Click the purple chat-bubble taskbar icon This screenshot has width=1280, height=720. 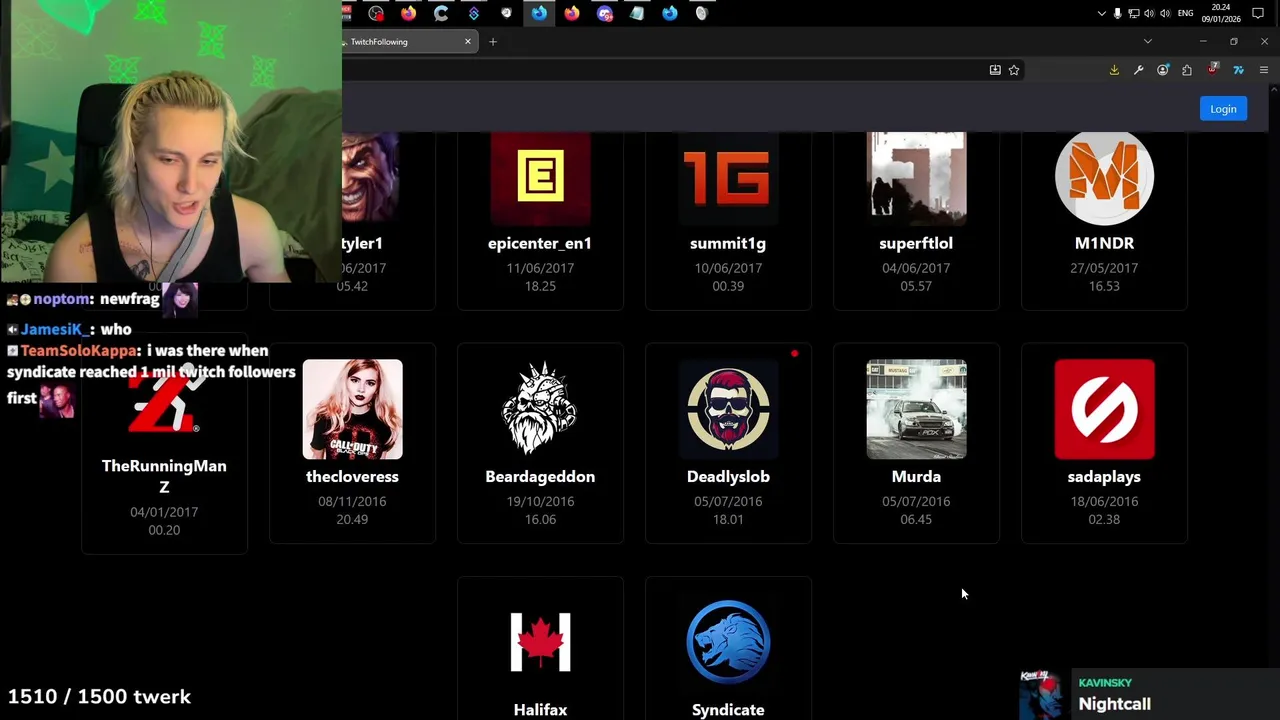(604, 13)
